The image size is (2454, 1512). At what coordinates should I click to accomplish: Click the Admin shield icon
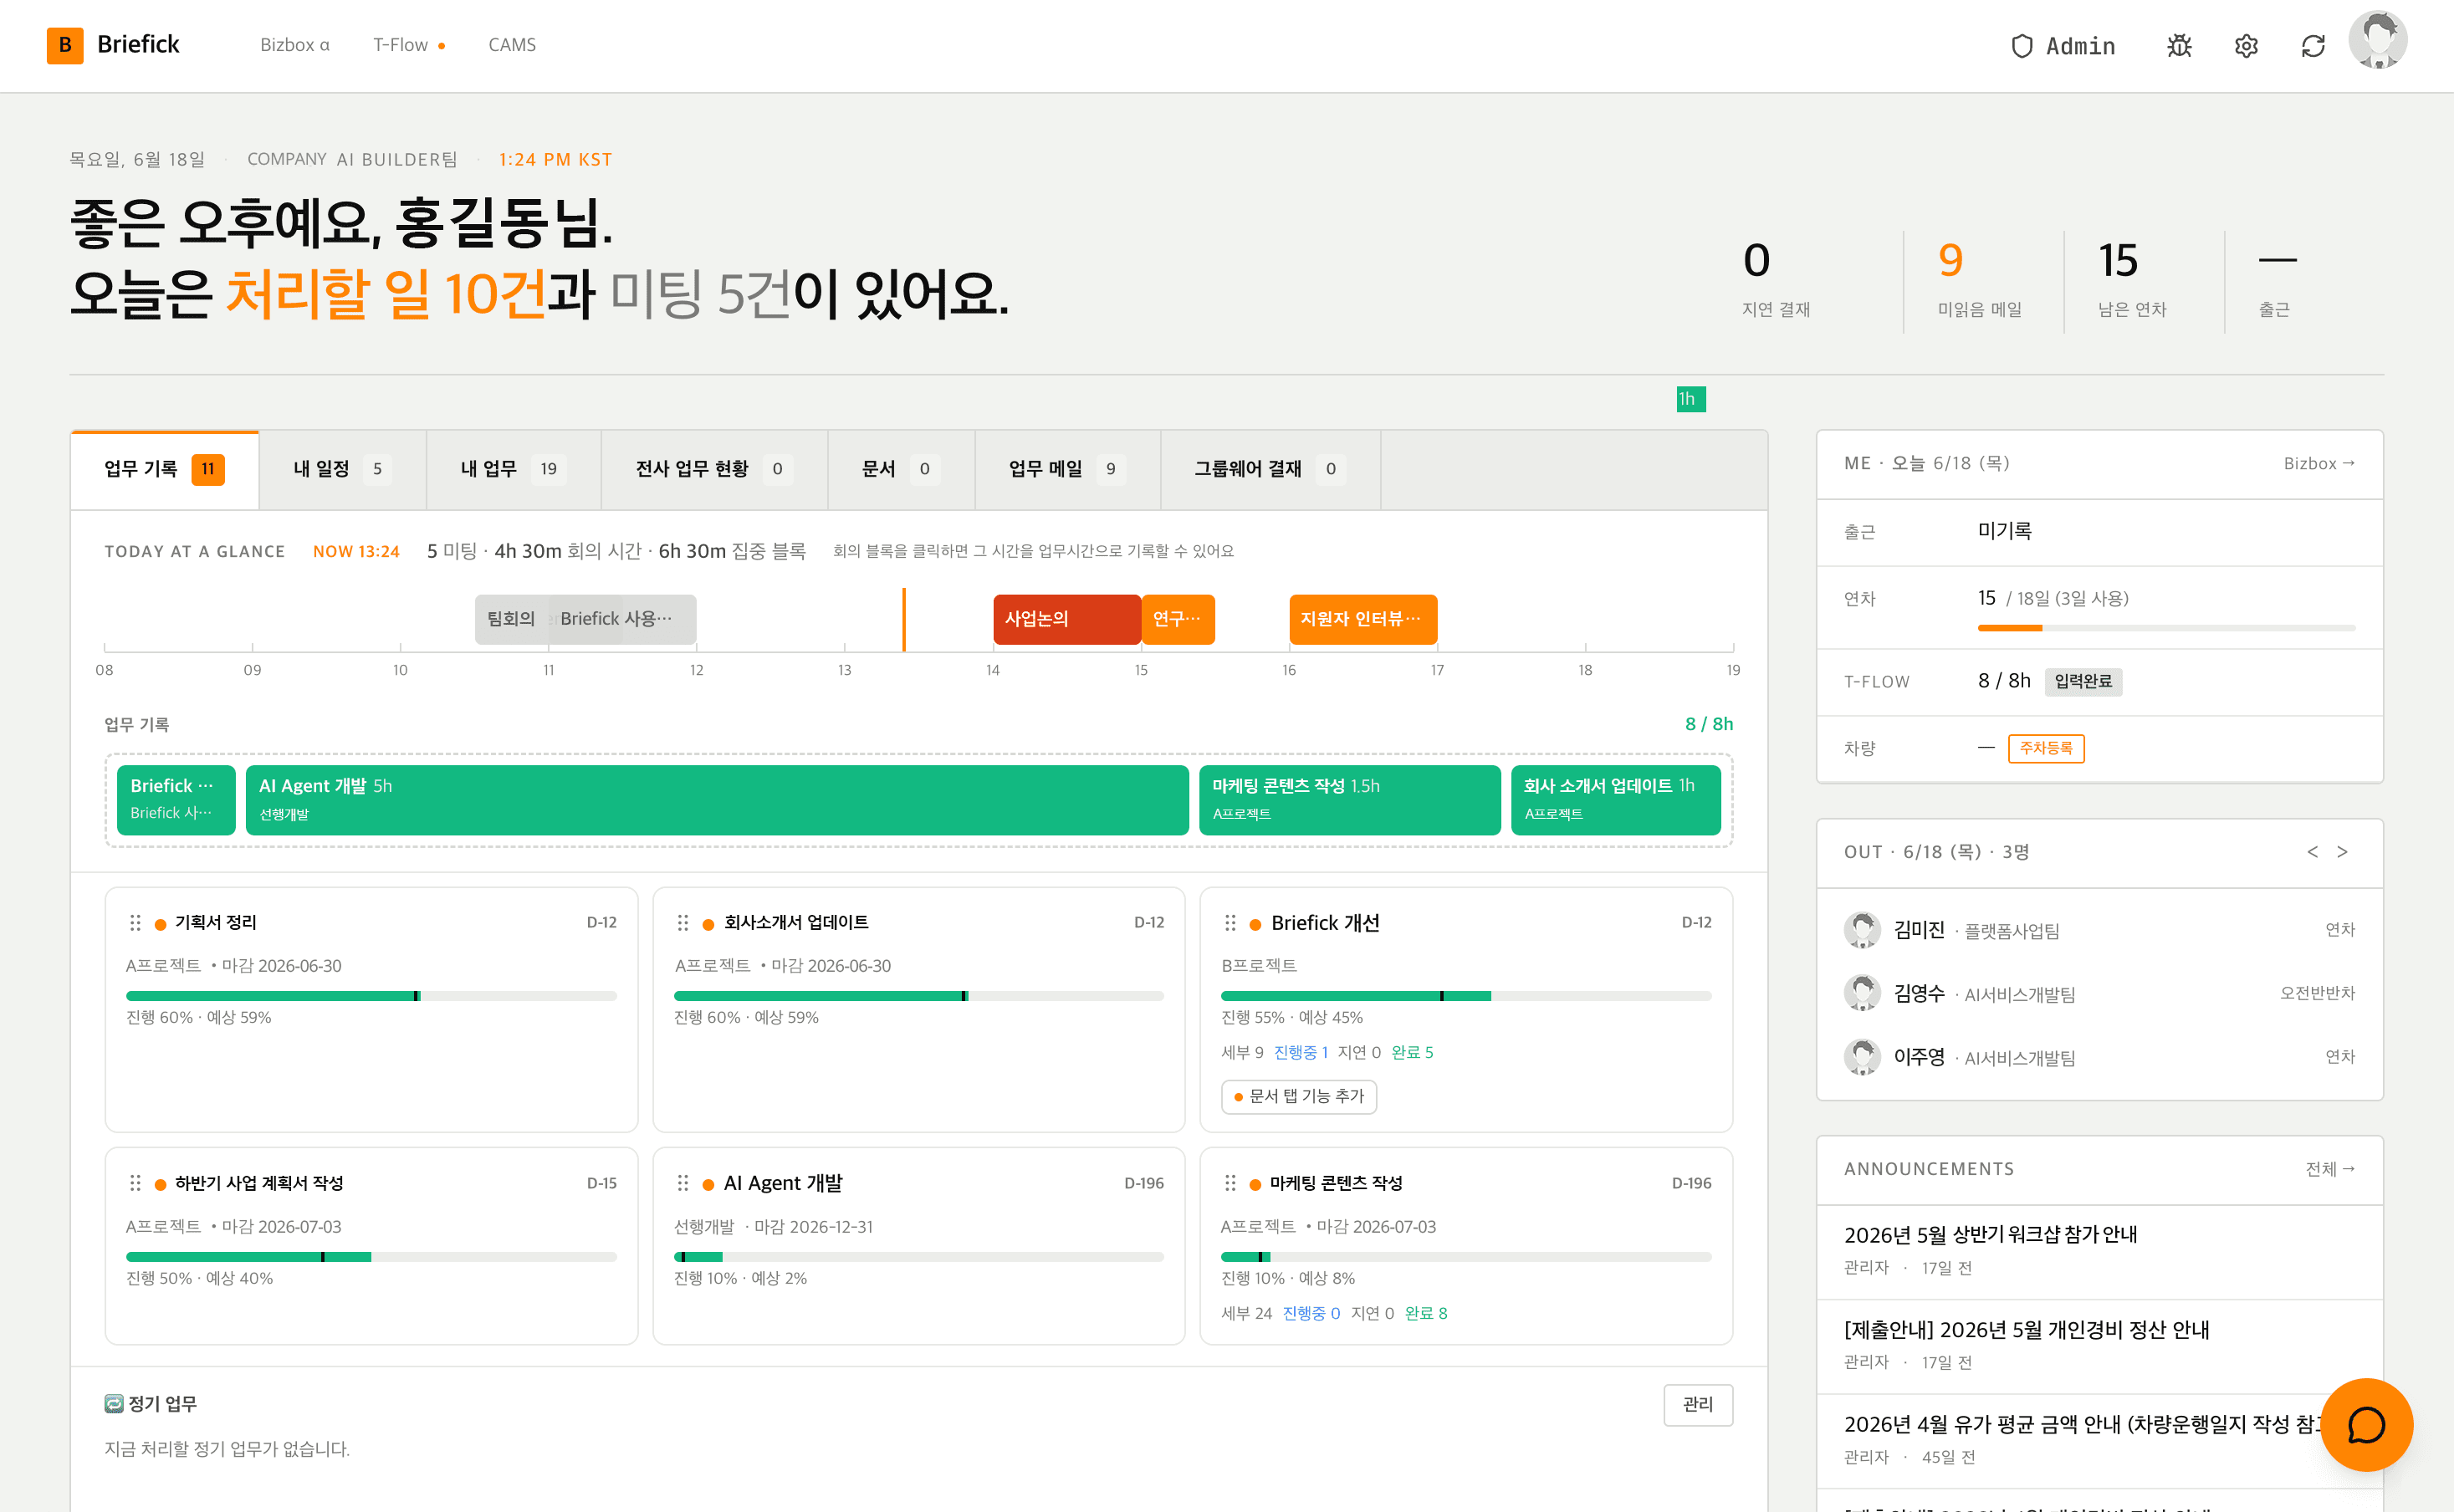2022,46
